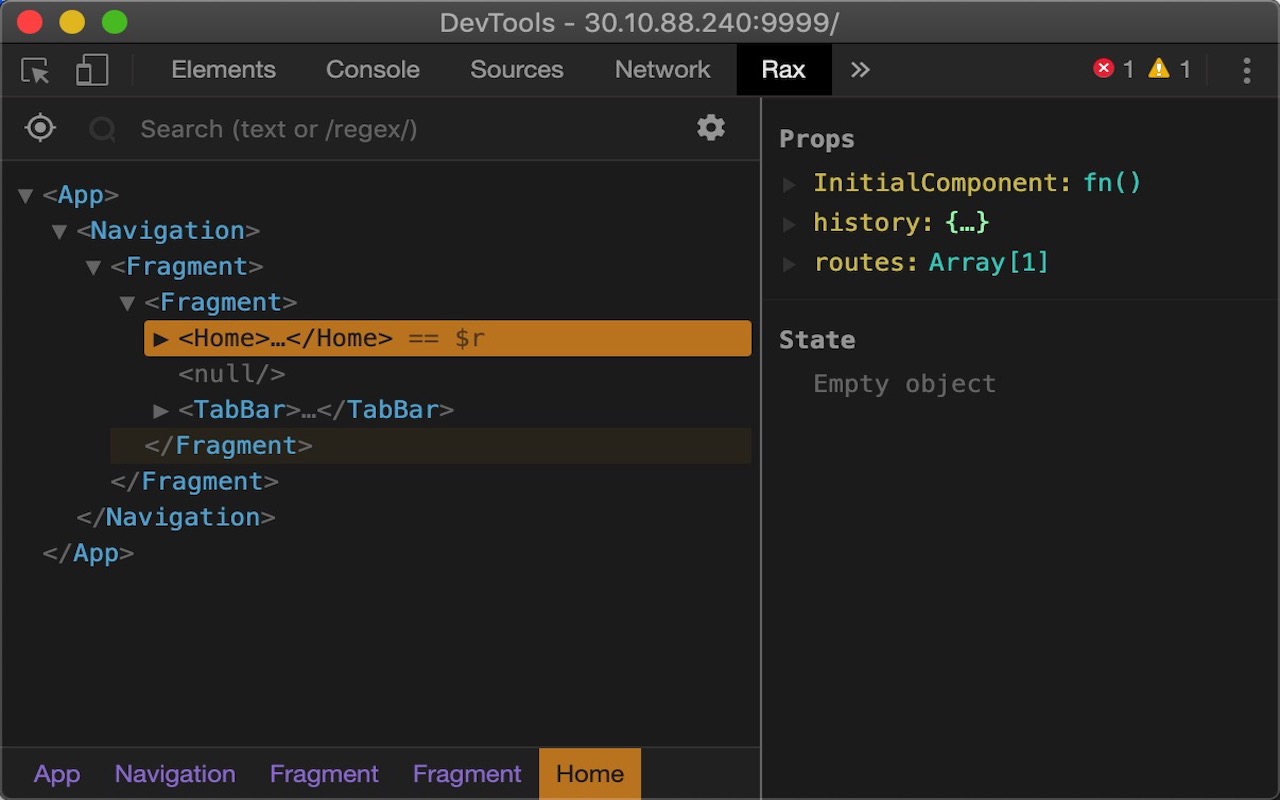Open the DevTools three-dot menu

[x=1246, y=69]
